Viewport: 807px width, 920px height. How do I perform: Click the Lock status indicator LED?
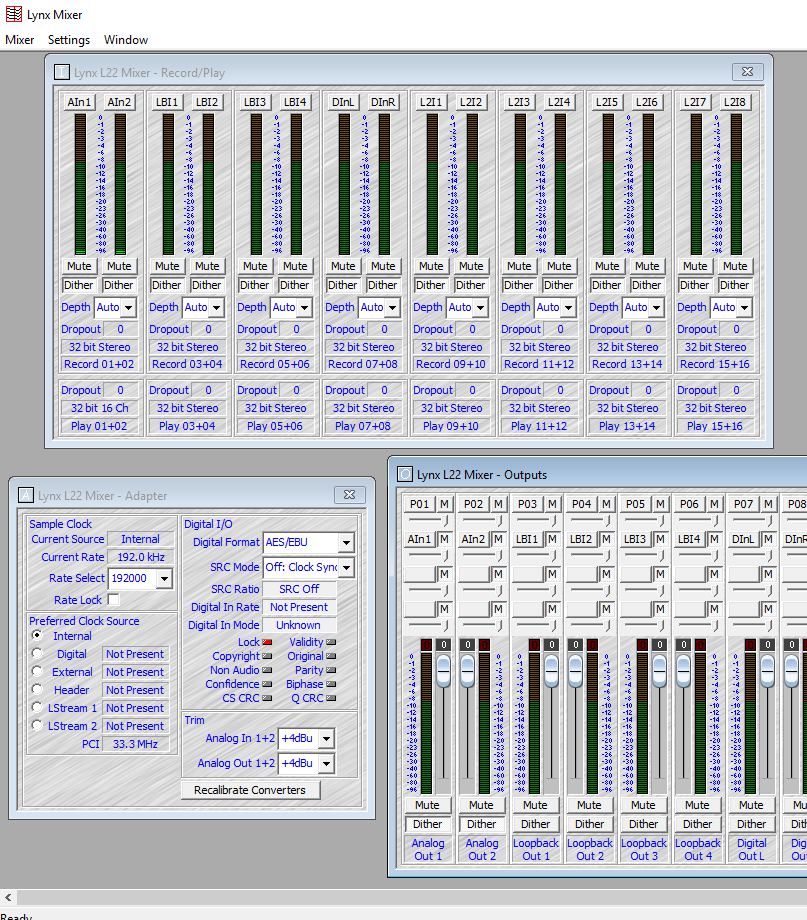point(267,642)
